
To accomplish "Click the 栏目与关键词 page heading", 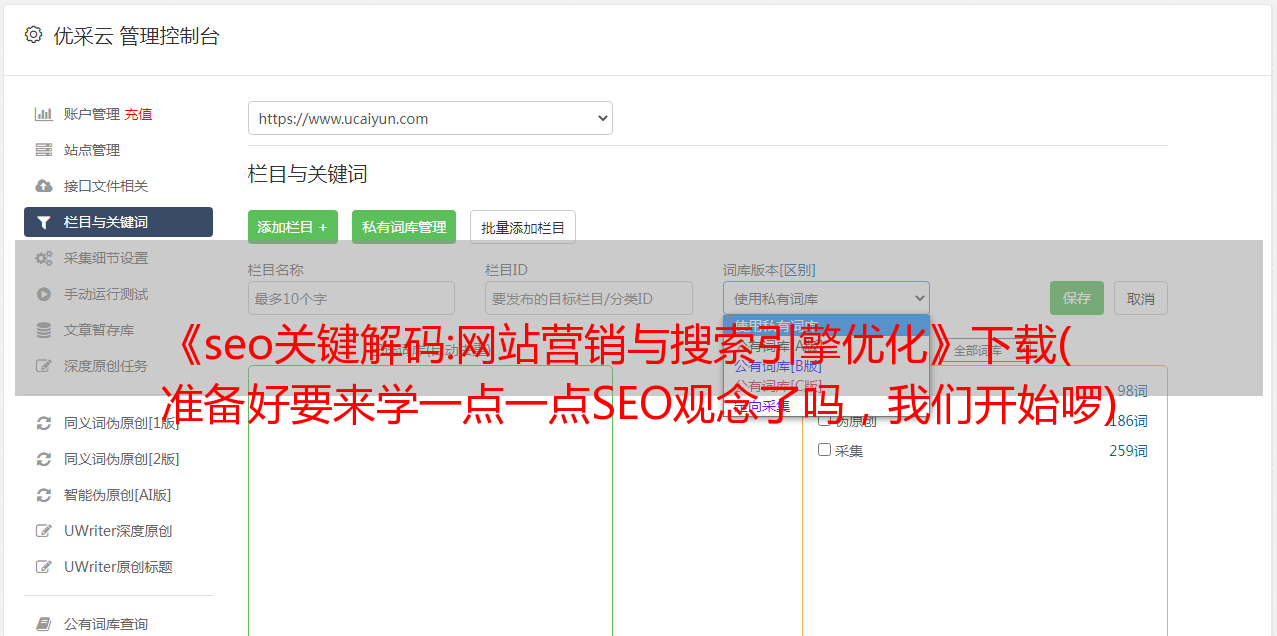I will coord(308,174).
